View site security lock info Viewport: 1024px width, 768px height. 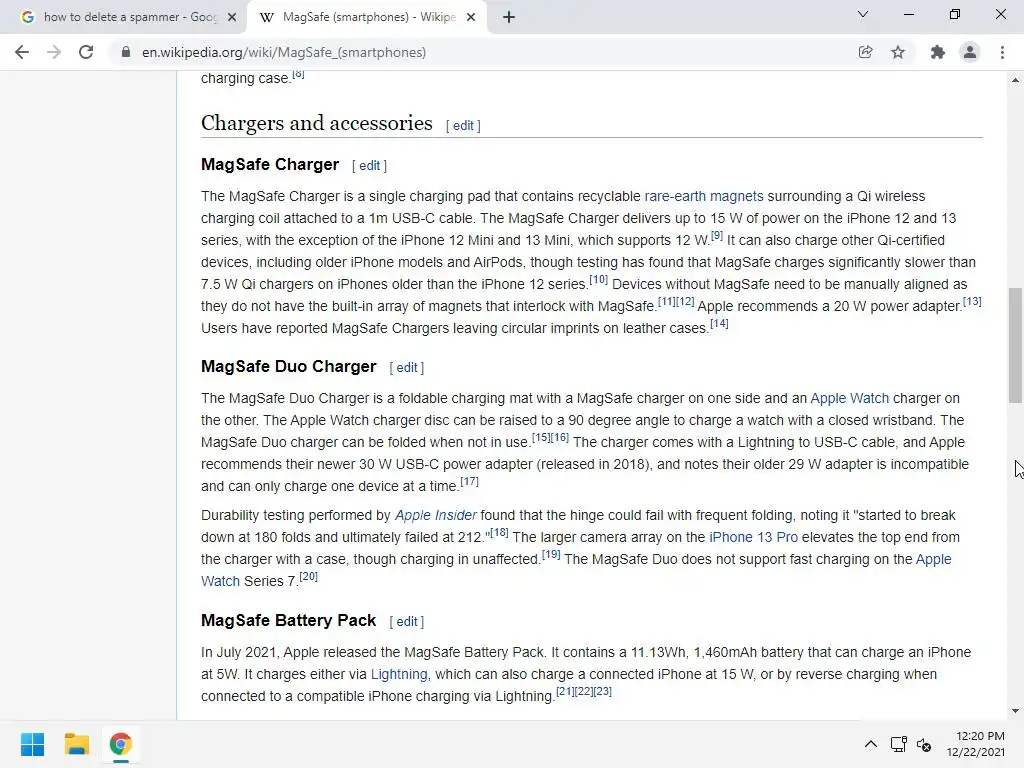coord(125,52)
